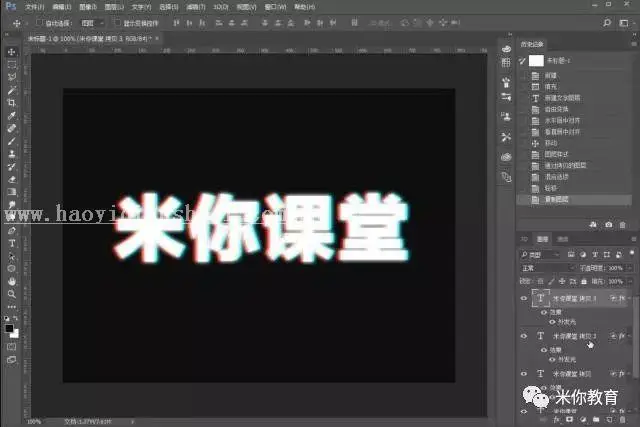
Task: Hide the 米你课堂 拷贝 2 layer
Action: click(524, 336)
